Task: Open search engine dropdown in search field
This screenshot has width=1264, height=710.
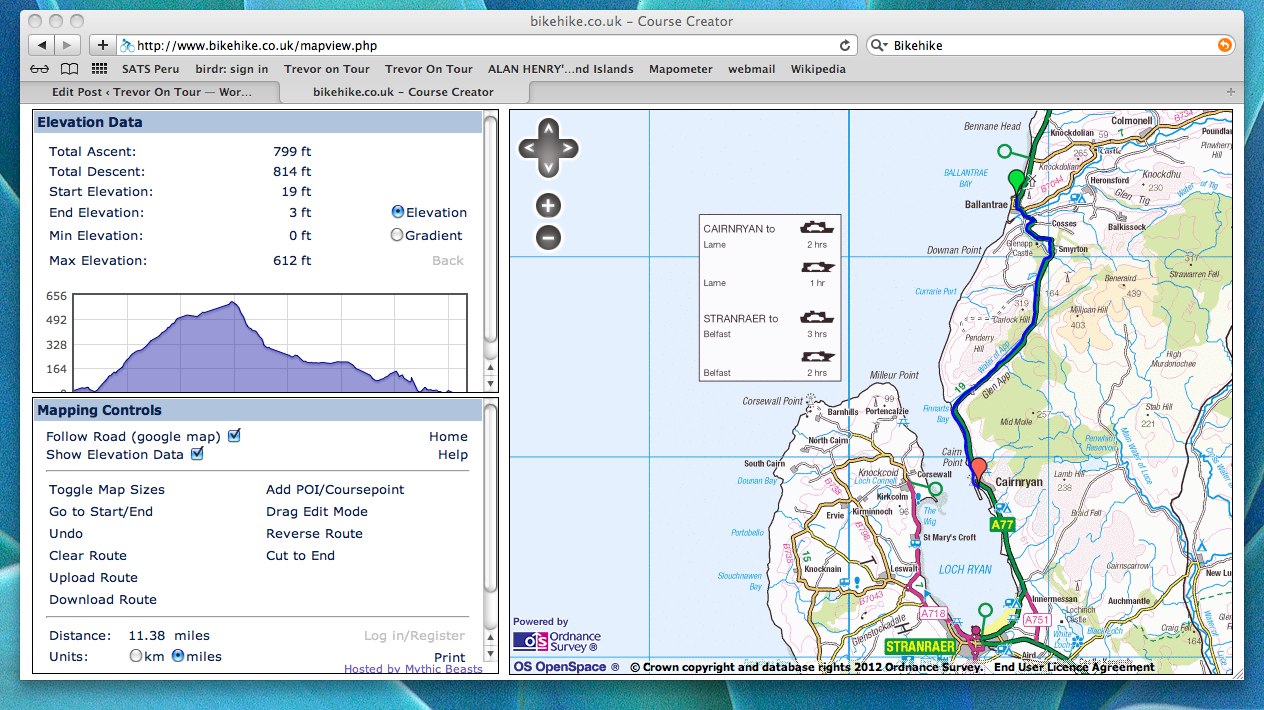Action: pyautogui.click(x=878, y=45)
